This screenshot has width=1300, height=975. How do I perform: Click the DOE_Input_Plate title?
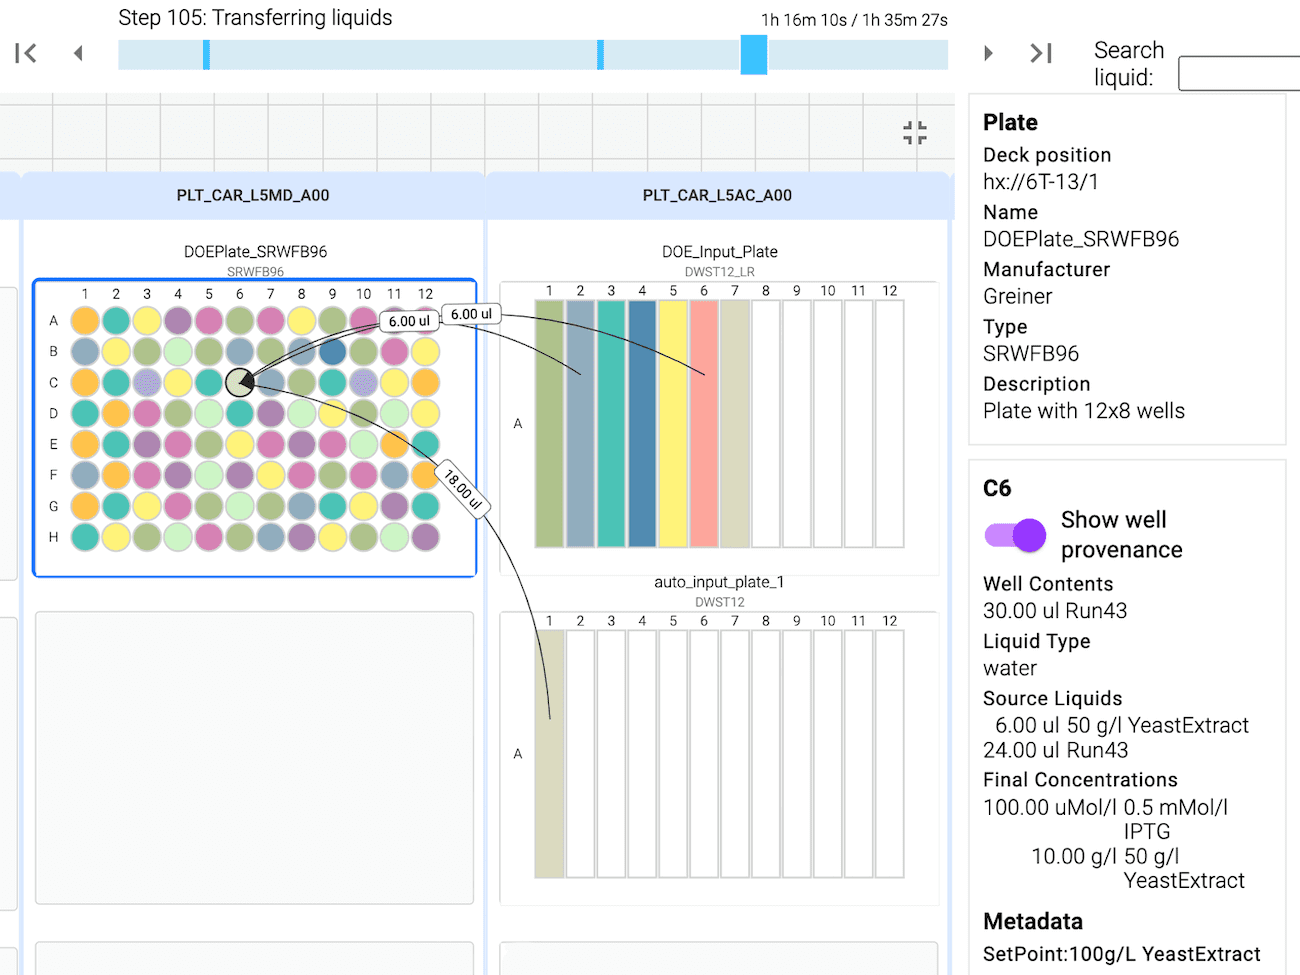point(719,252)
